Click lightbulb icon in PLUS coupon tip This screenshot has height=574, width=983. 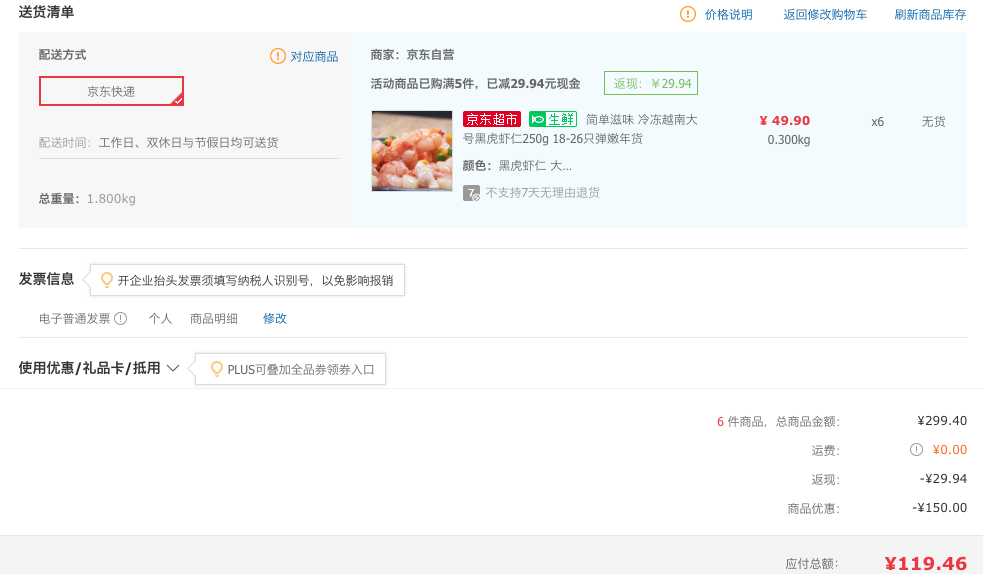216,369
